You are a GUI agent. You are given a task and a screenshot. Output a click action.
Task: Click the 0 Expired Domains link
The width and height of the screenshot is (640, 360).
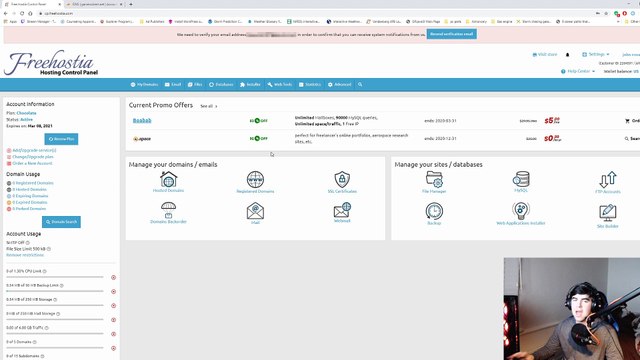[30, 202]
